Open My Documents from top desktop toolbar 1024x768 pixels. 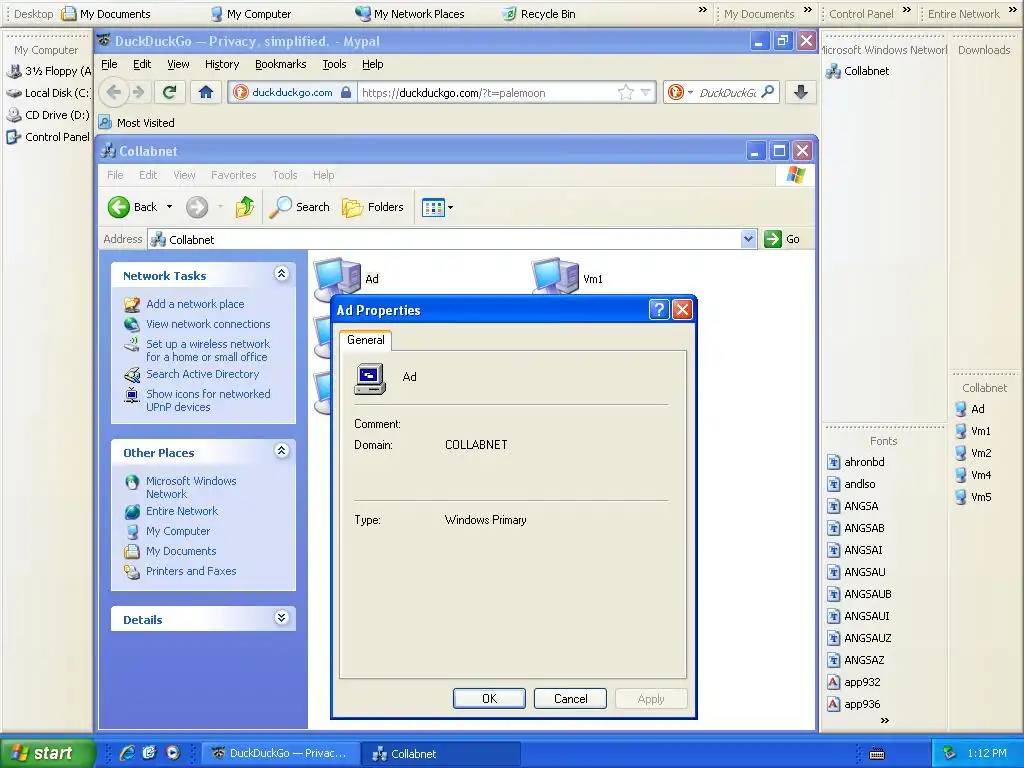[106, 14]
